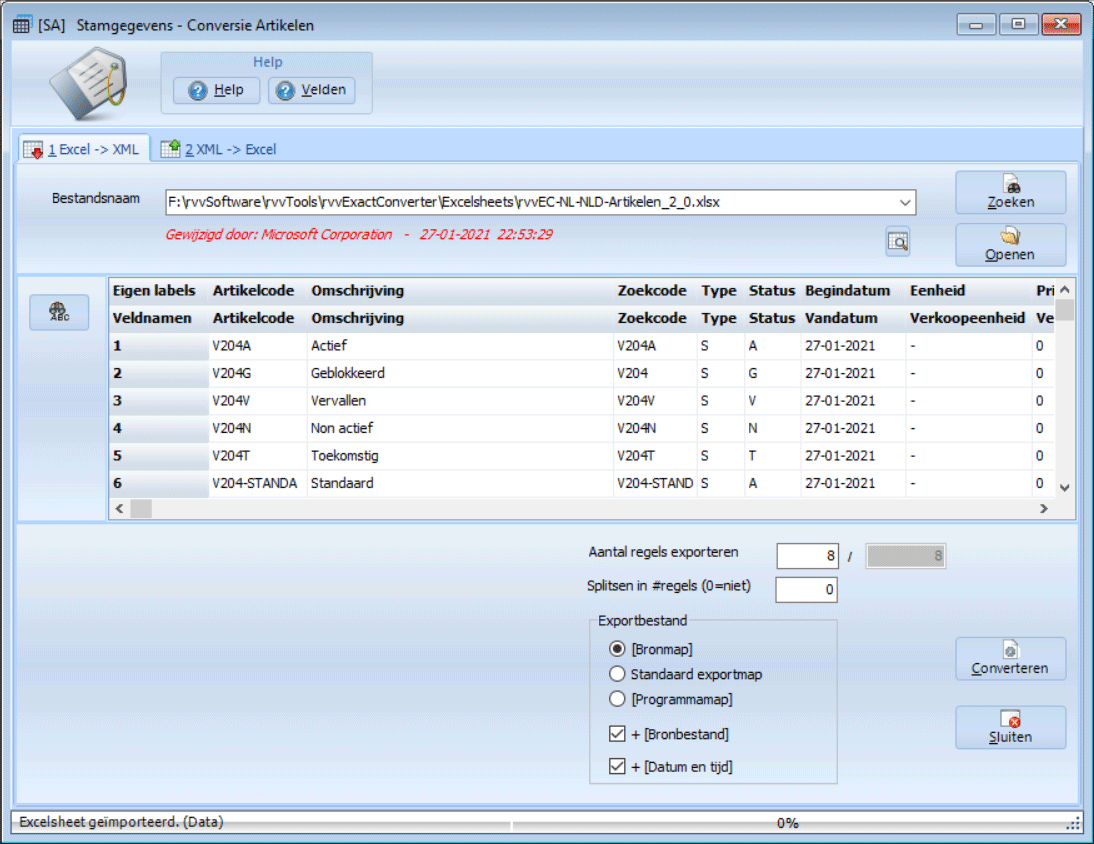Click the Aantal regels exporteren input field

pos(806,556)
